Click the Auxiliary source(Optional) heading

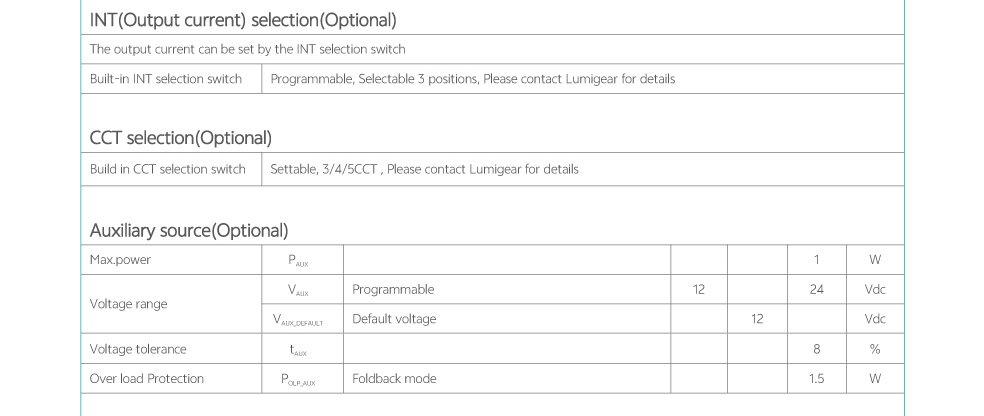pos(189,231)
